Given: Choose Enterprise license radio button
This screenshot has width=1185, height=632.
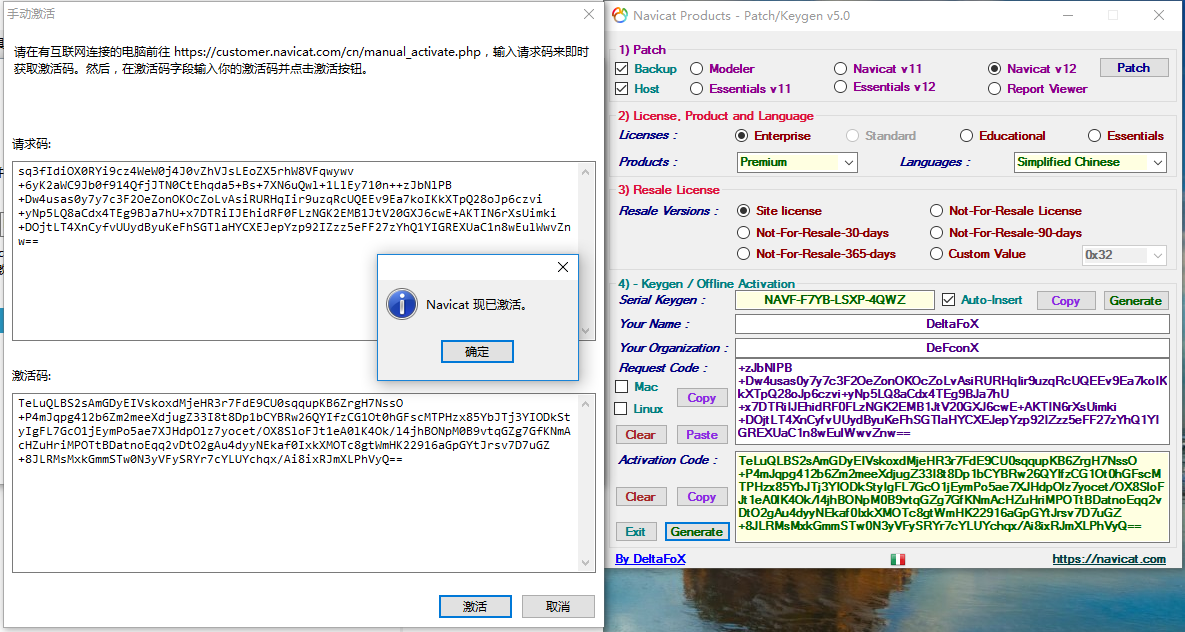Looking at the screenshot, I should click(742, 136).
